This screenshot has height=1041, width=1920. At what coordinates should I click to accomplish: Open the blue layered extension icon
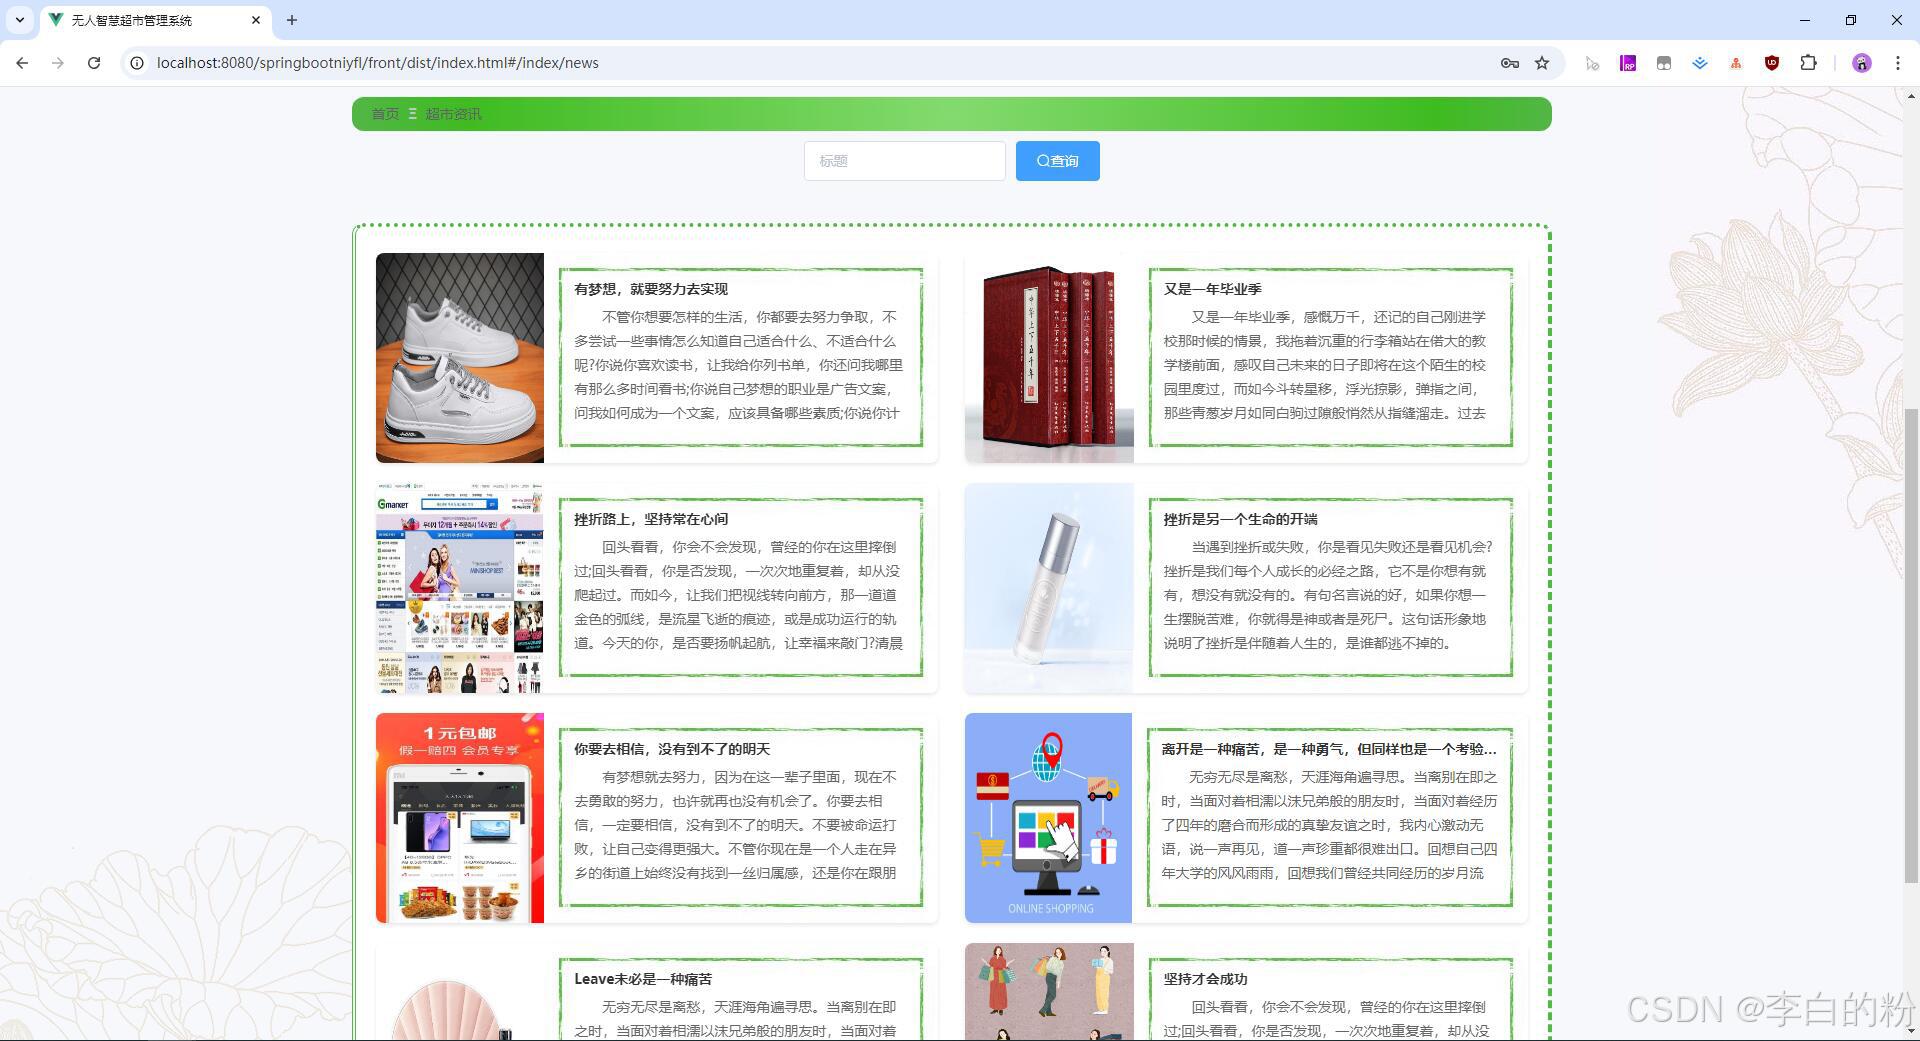coord(1700,63)
